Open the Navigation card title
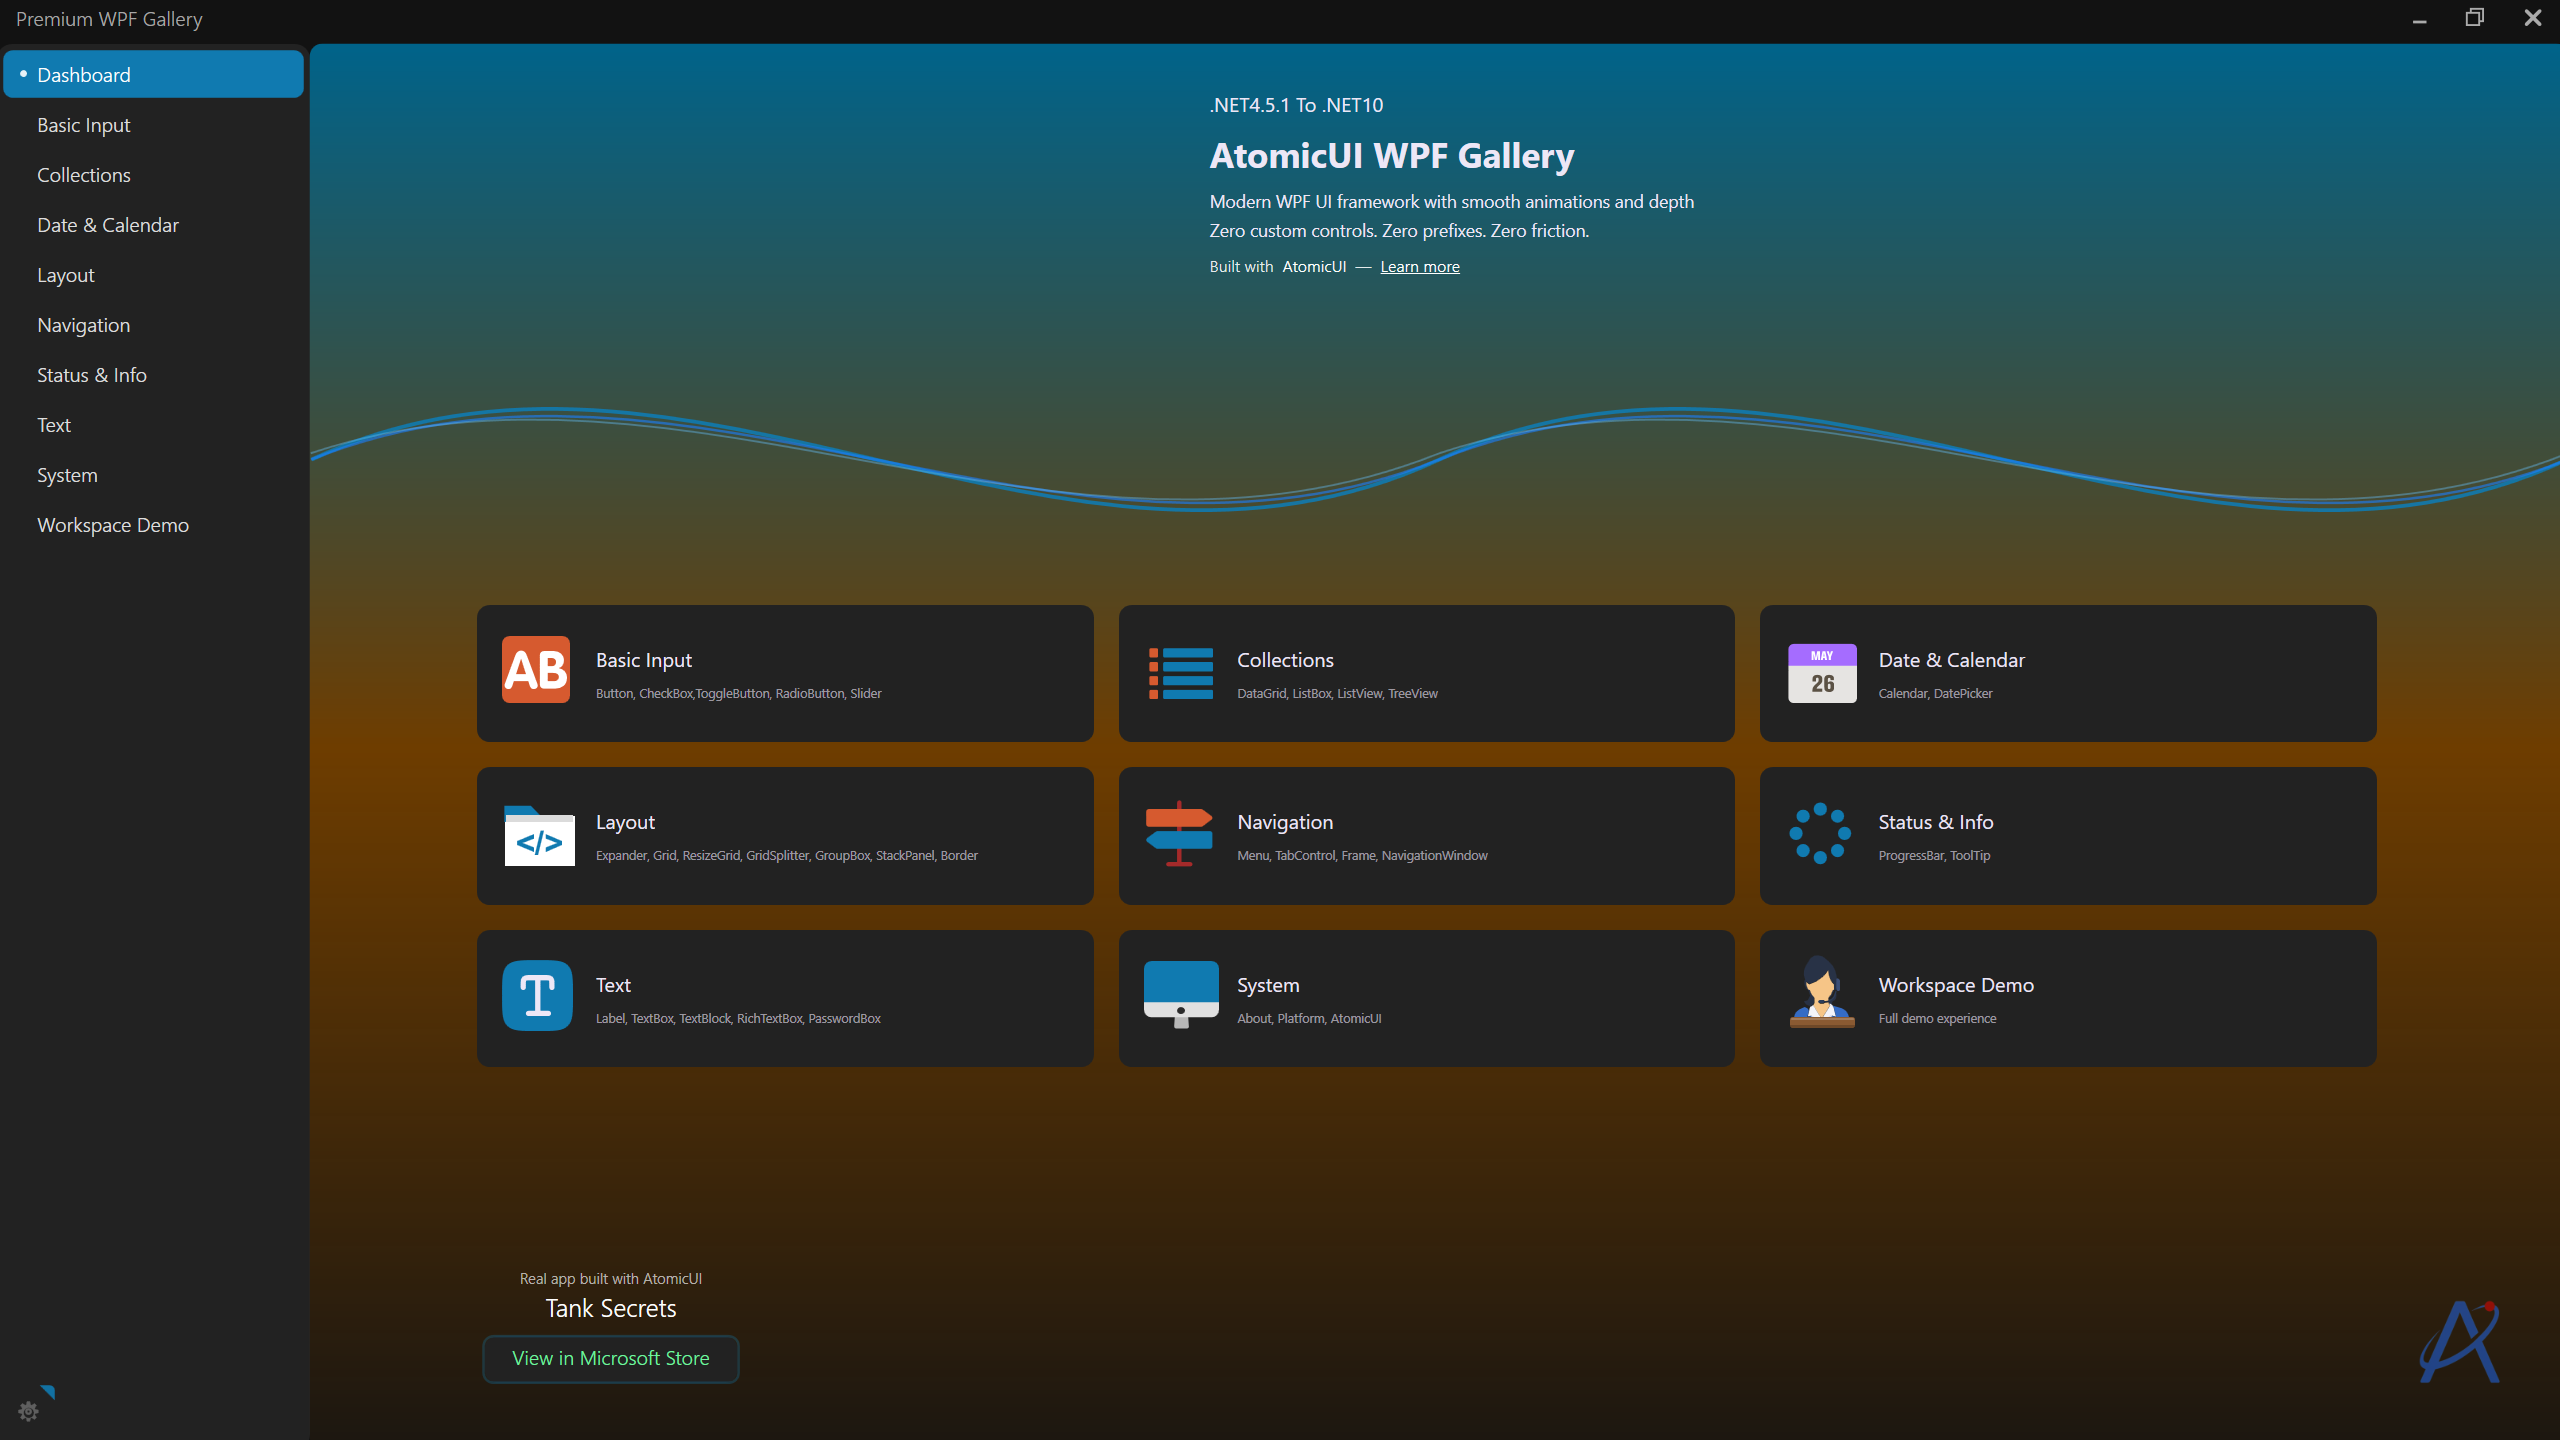The height and width of the screenshot is (1440, 2560). tap(1285, 823)
